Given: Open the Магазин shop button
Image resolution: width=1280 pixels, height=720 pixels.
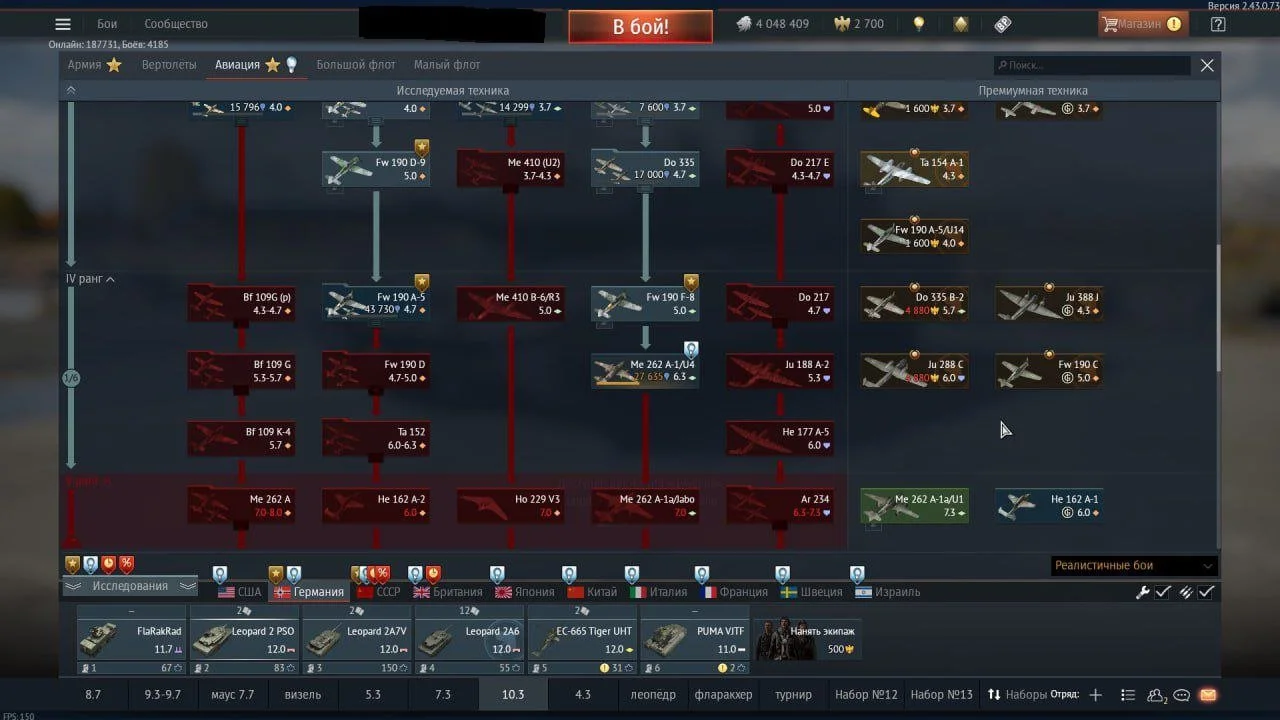Looking at the screenshot, I should click(1143, 24).
